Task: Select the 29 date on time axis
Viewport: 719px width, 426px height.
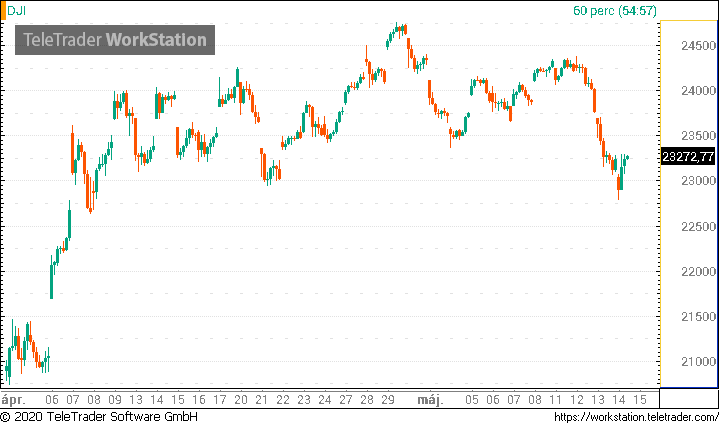Action: point(387,400)
